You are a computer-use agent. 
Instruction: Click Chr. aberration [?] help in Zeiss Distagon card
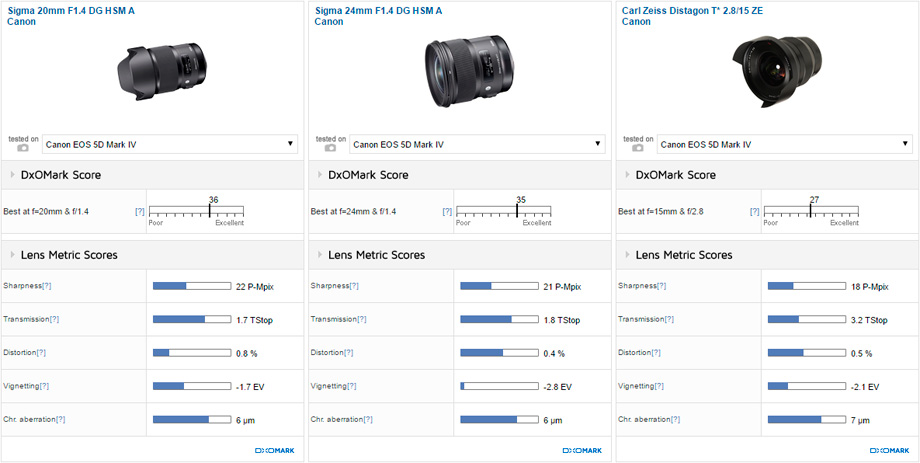675,420
